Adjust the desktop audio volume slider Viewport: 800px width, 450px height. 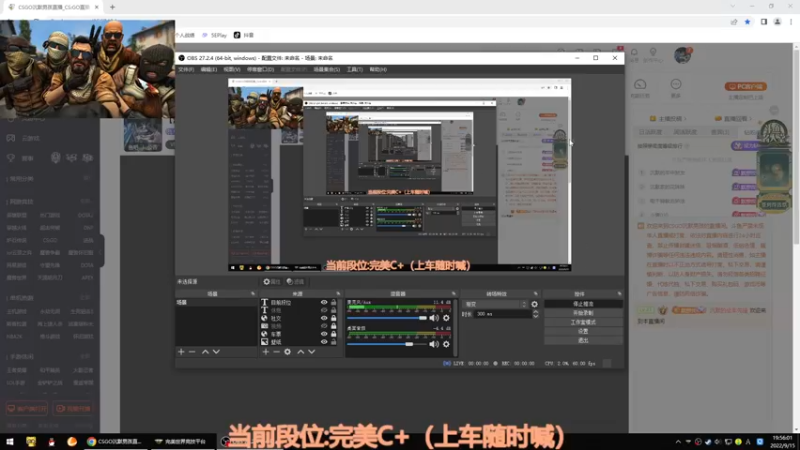(387, 344)
